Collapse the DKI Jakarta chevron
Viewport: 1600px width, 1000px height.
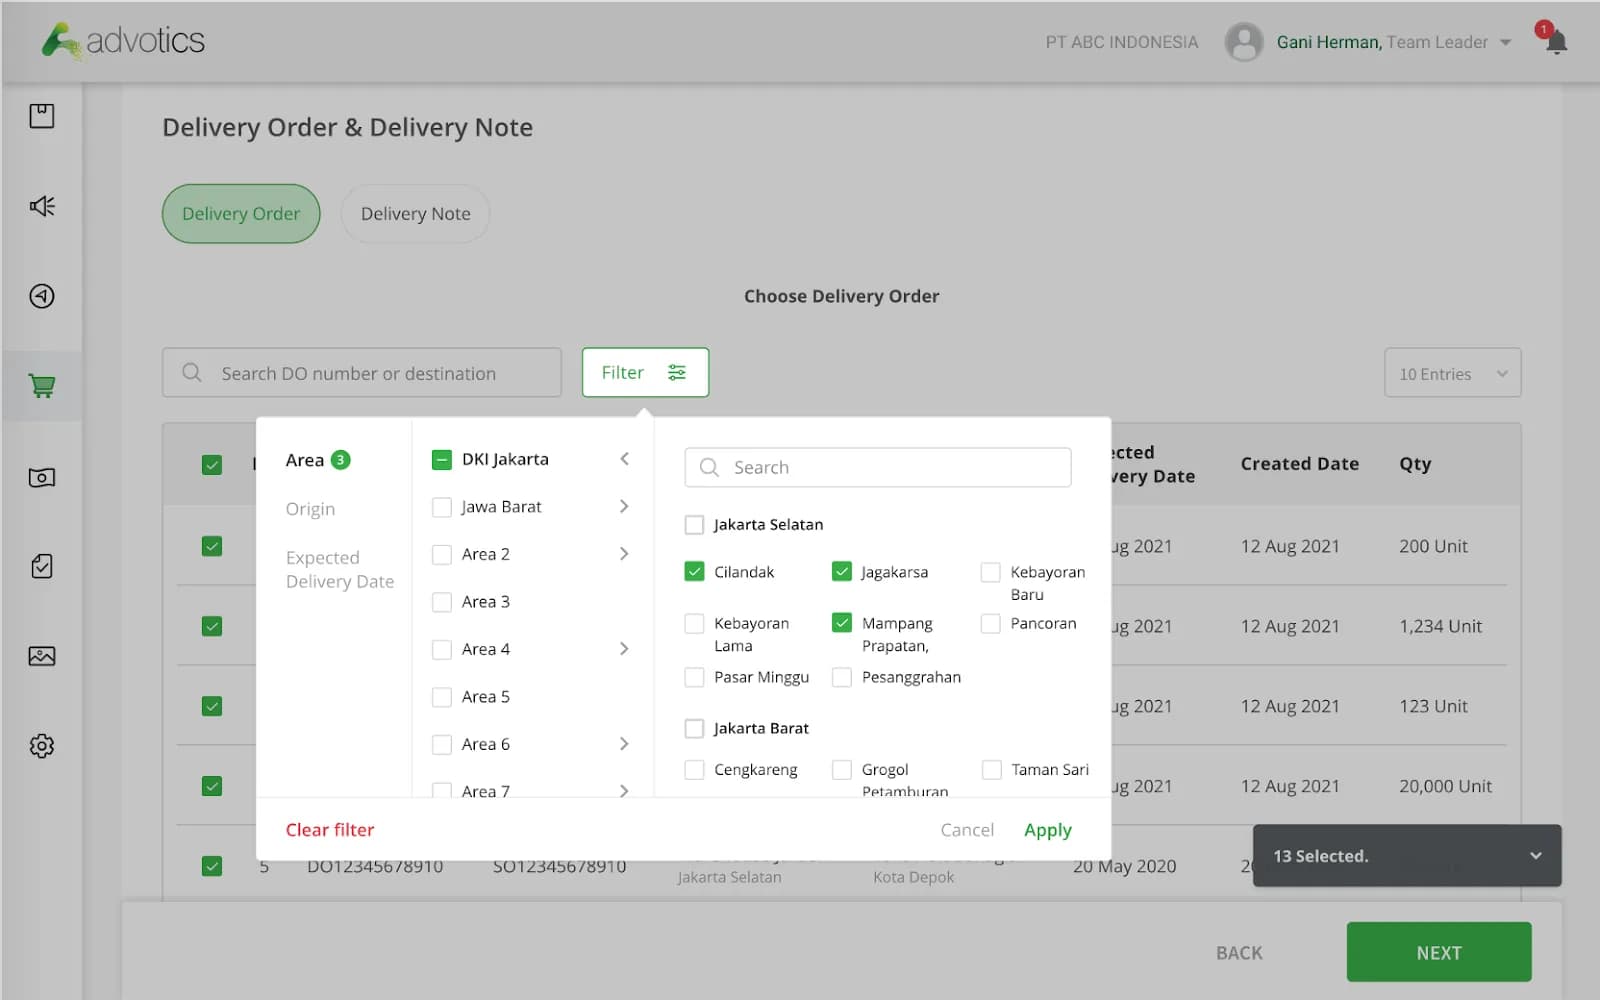click(x=624, y=459)
